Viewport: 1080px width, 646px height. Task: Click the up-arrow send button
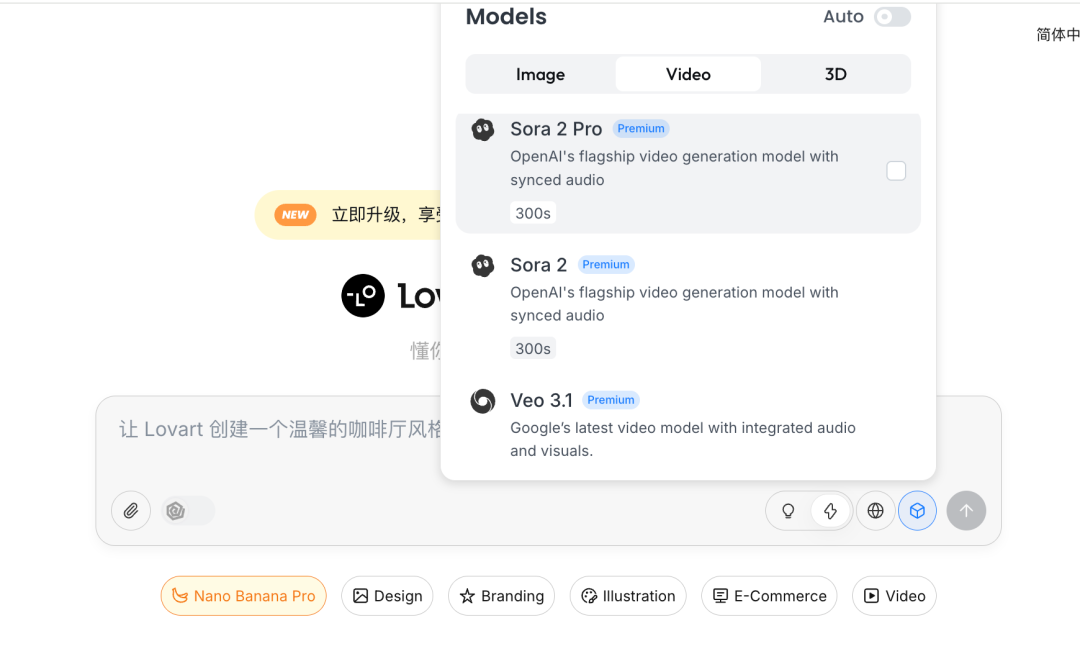point(966,510)
